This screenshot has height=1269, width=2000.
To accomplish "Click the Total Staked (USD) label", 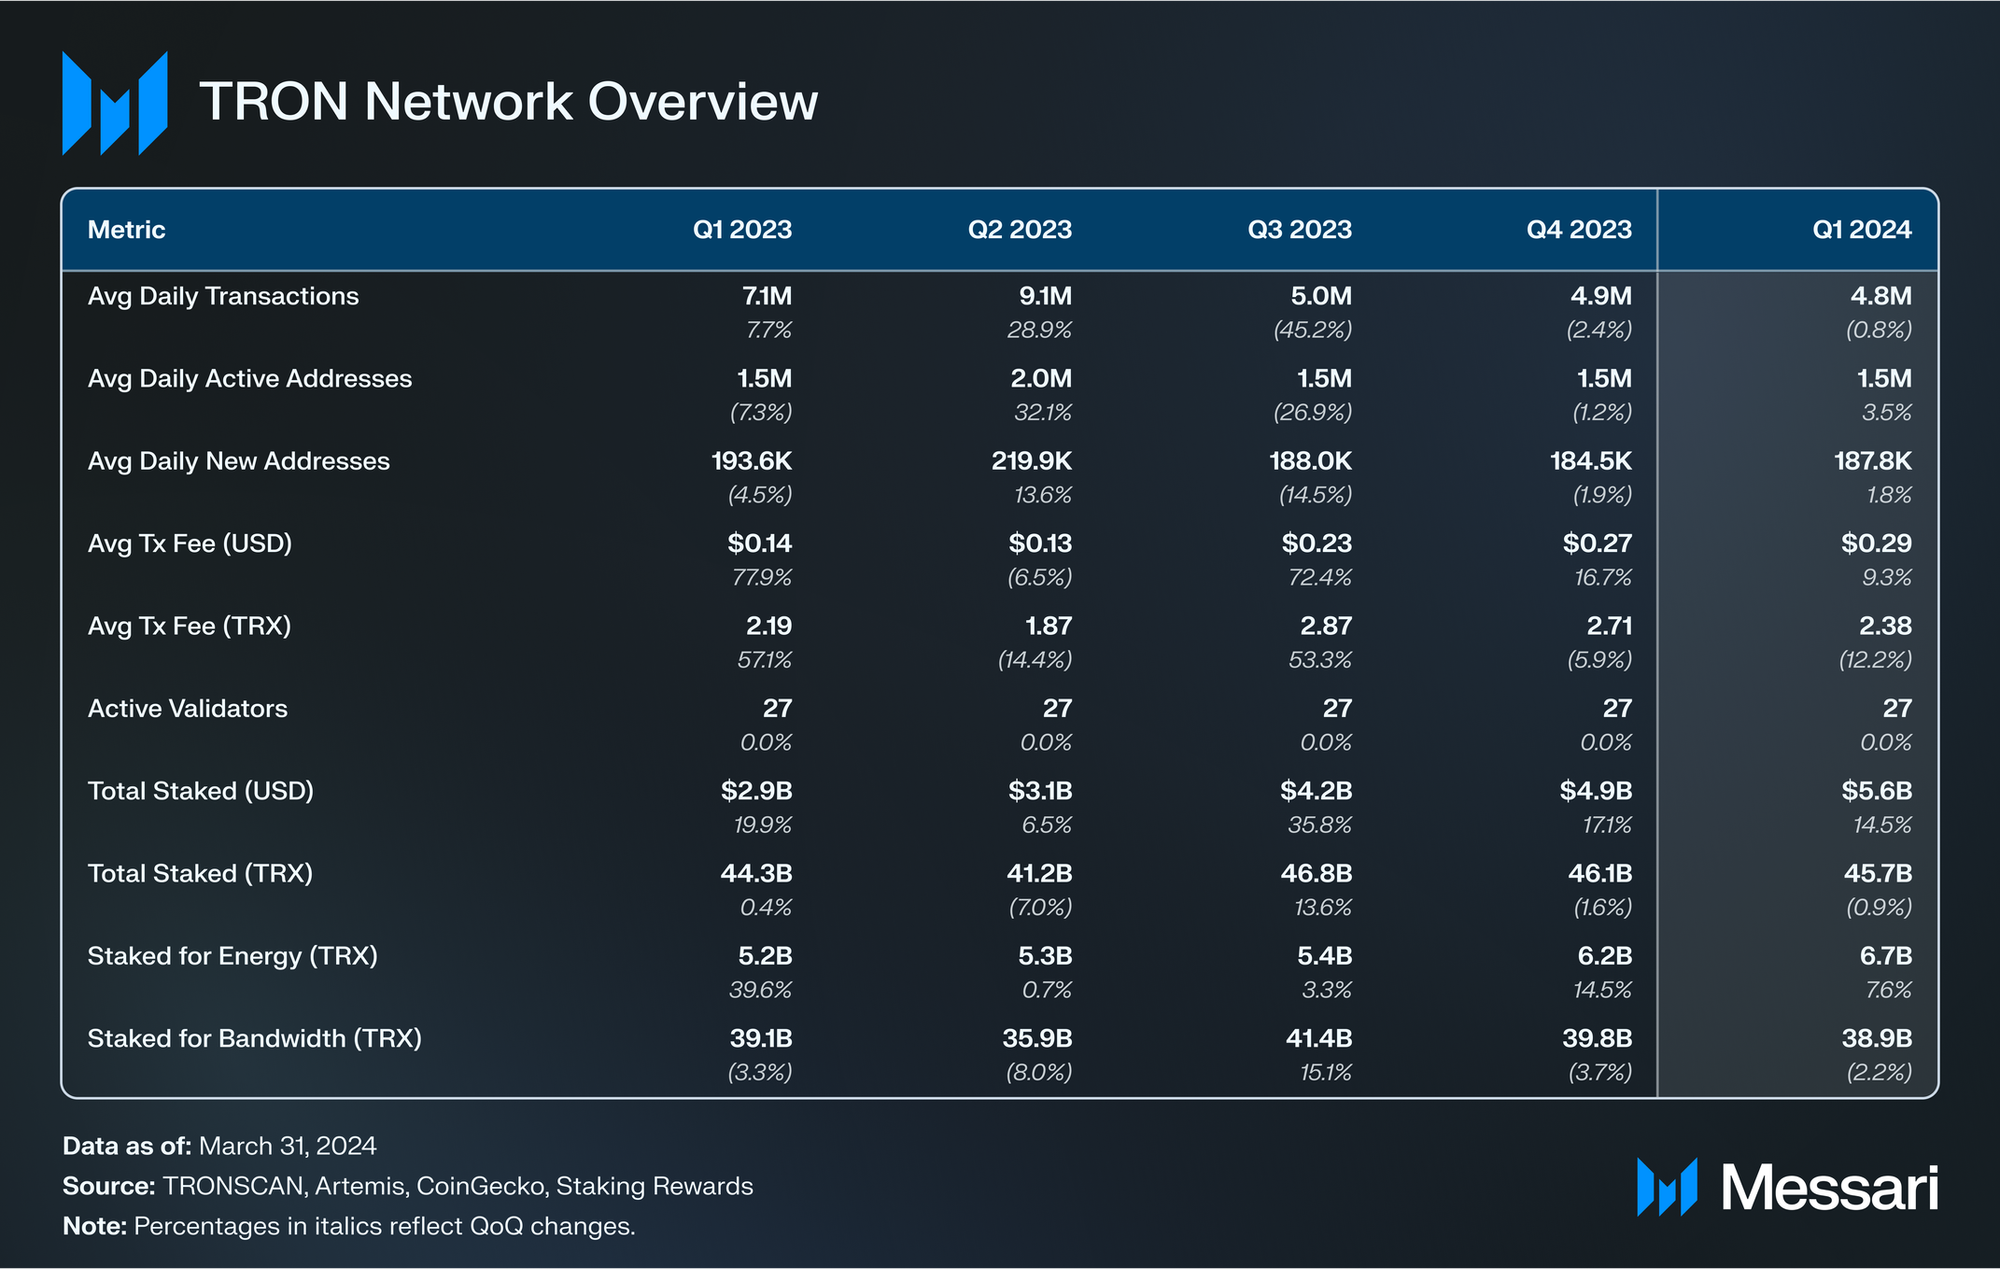I will click(200, 791).
